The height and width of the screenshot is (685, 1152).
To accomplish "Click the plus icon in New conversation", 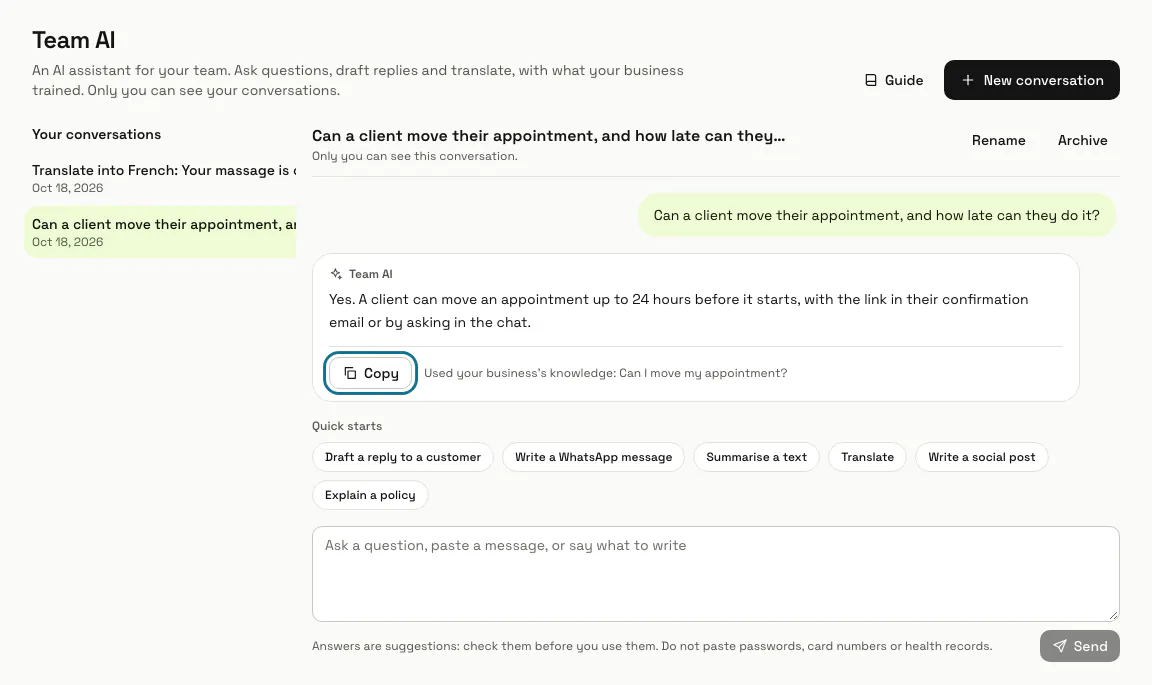I will click(968, 80).
